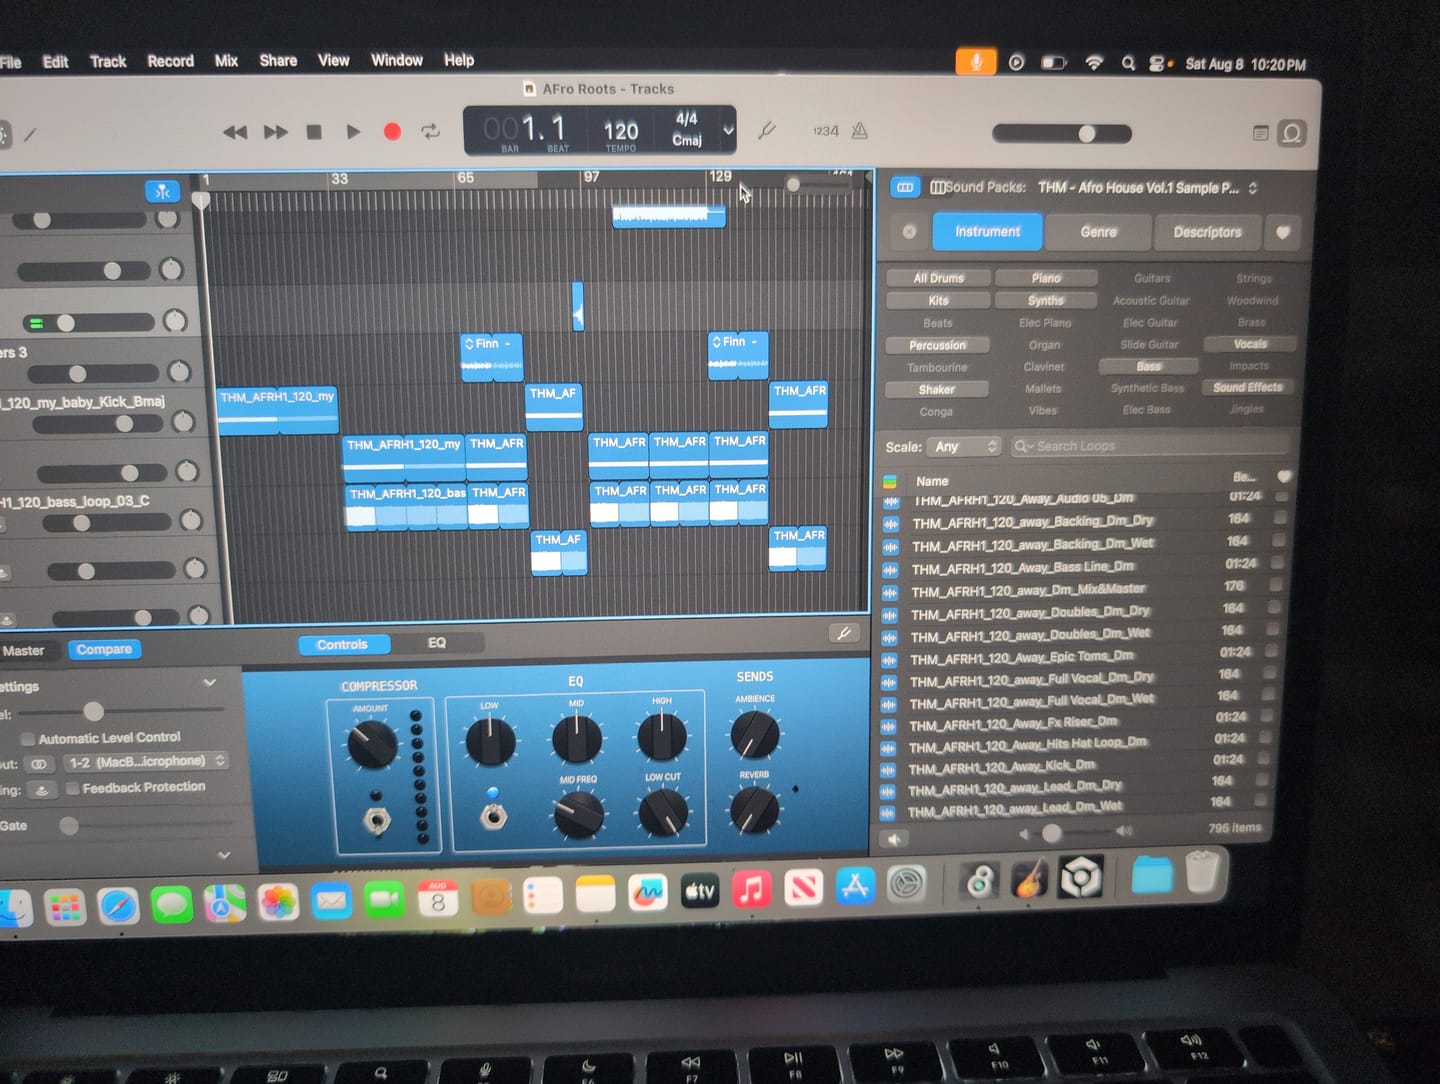Select loop THM_AFRH1_120_away_Backing_Dm_Dry
This screenshot has width=1440, height=1084.
1033,521
